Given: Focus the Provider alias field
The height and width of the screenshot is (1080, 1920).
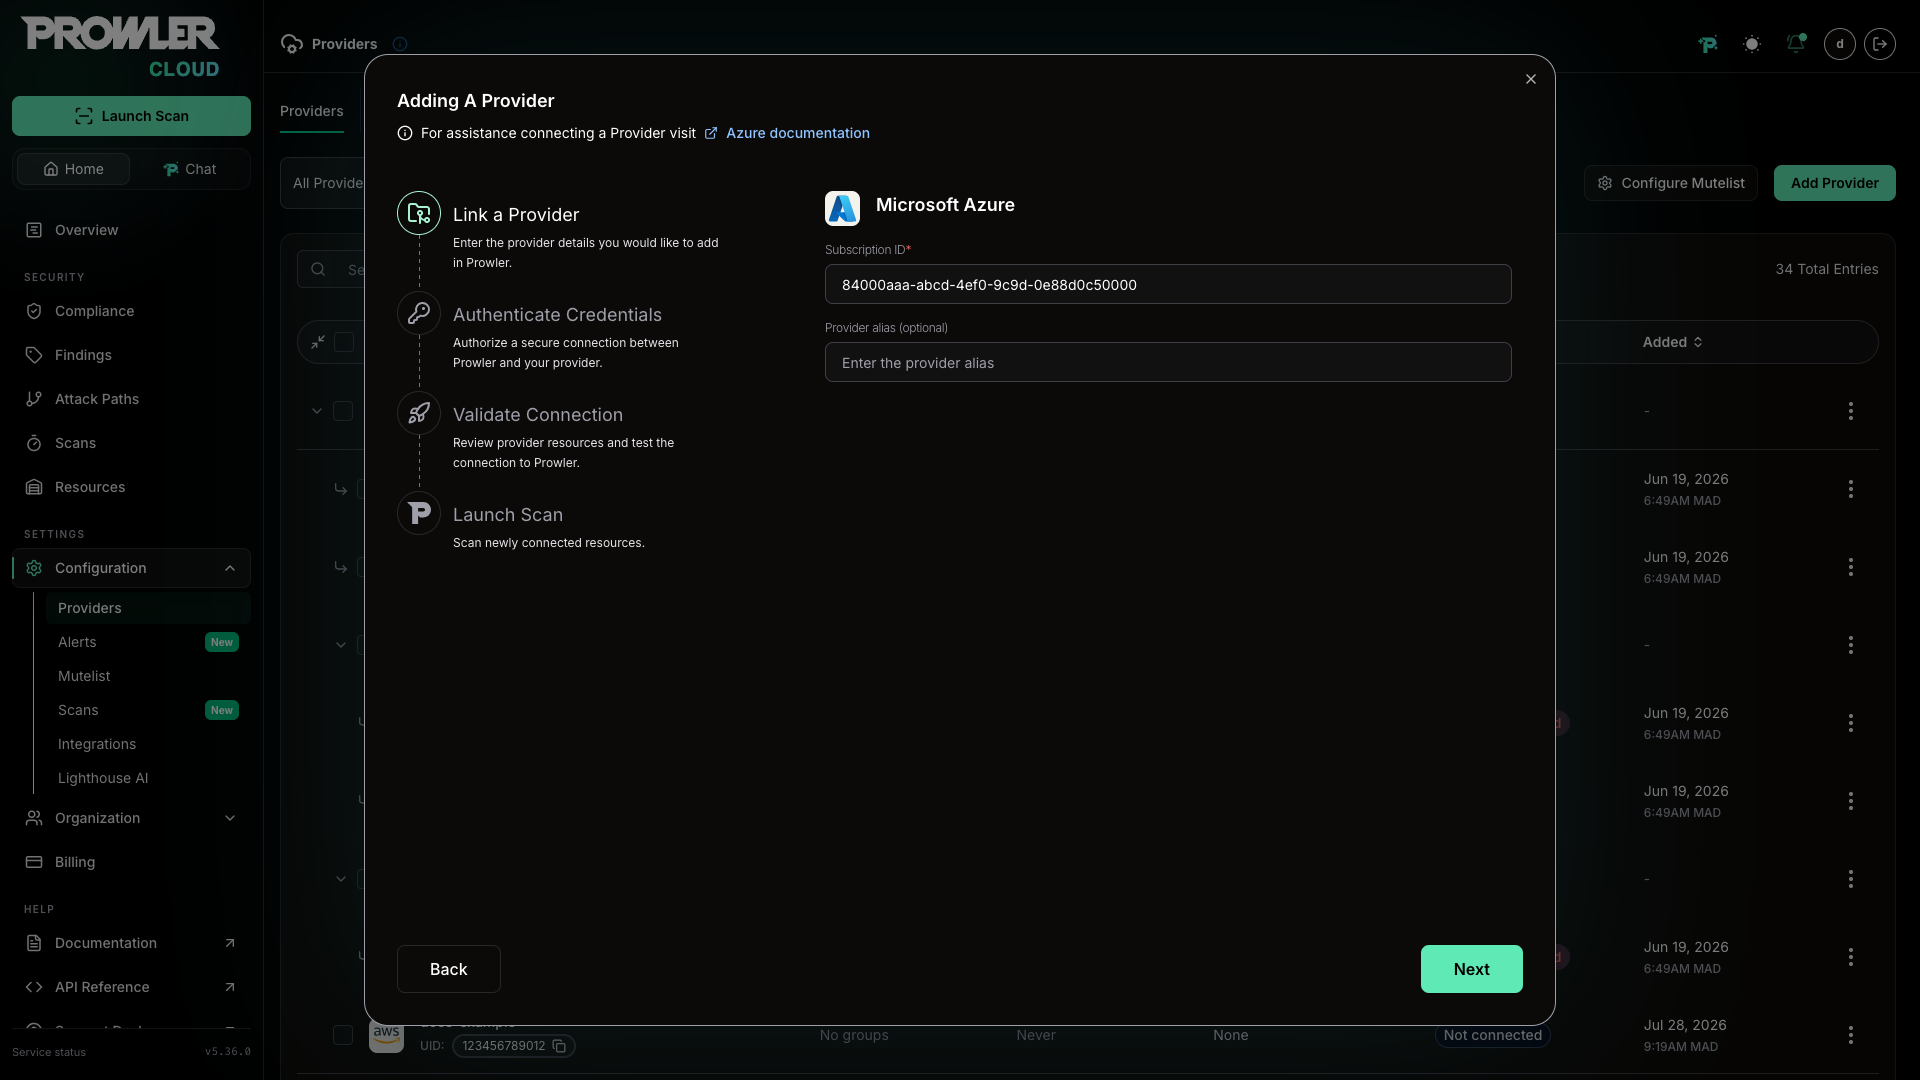Looking at the screenshot, I should (1167, 362).
